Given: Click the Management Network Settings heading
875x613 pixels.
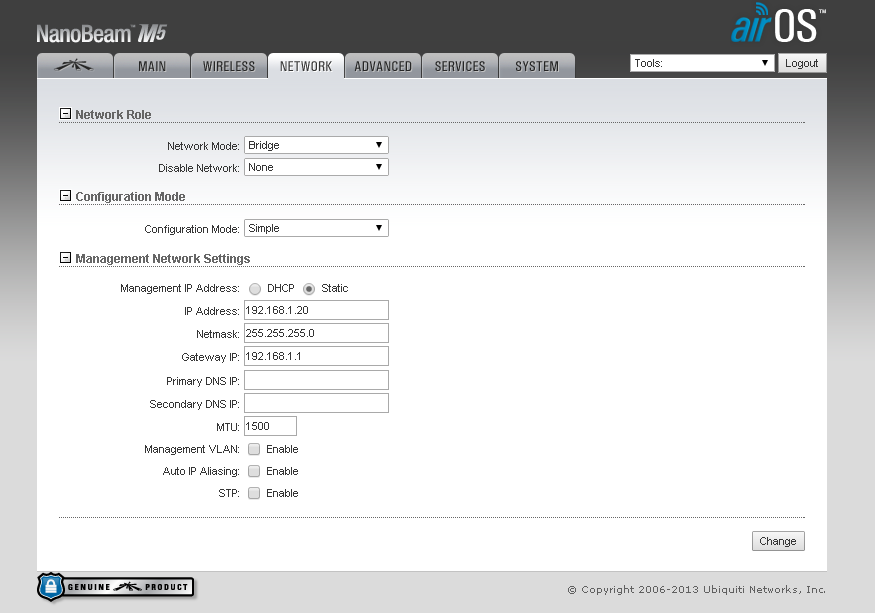Looking at the screenshot, I should [x=162, y=258].
